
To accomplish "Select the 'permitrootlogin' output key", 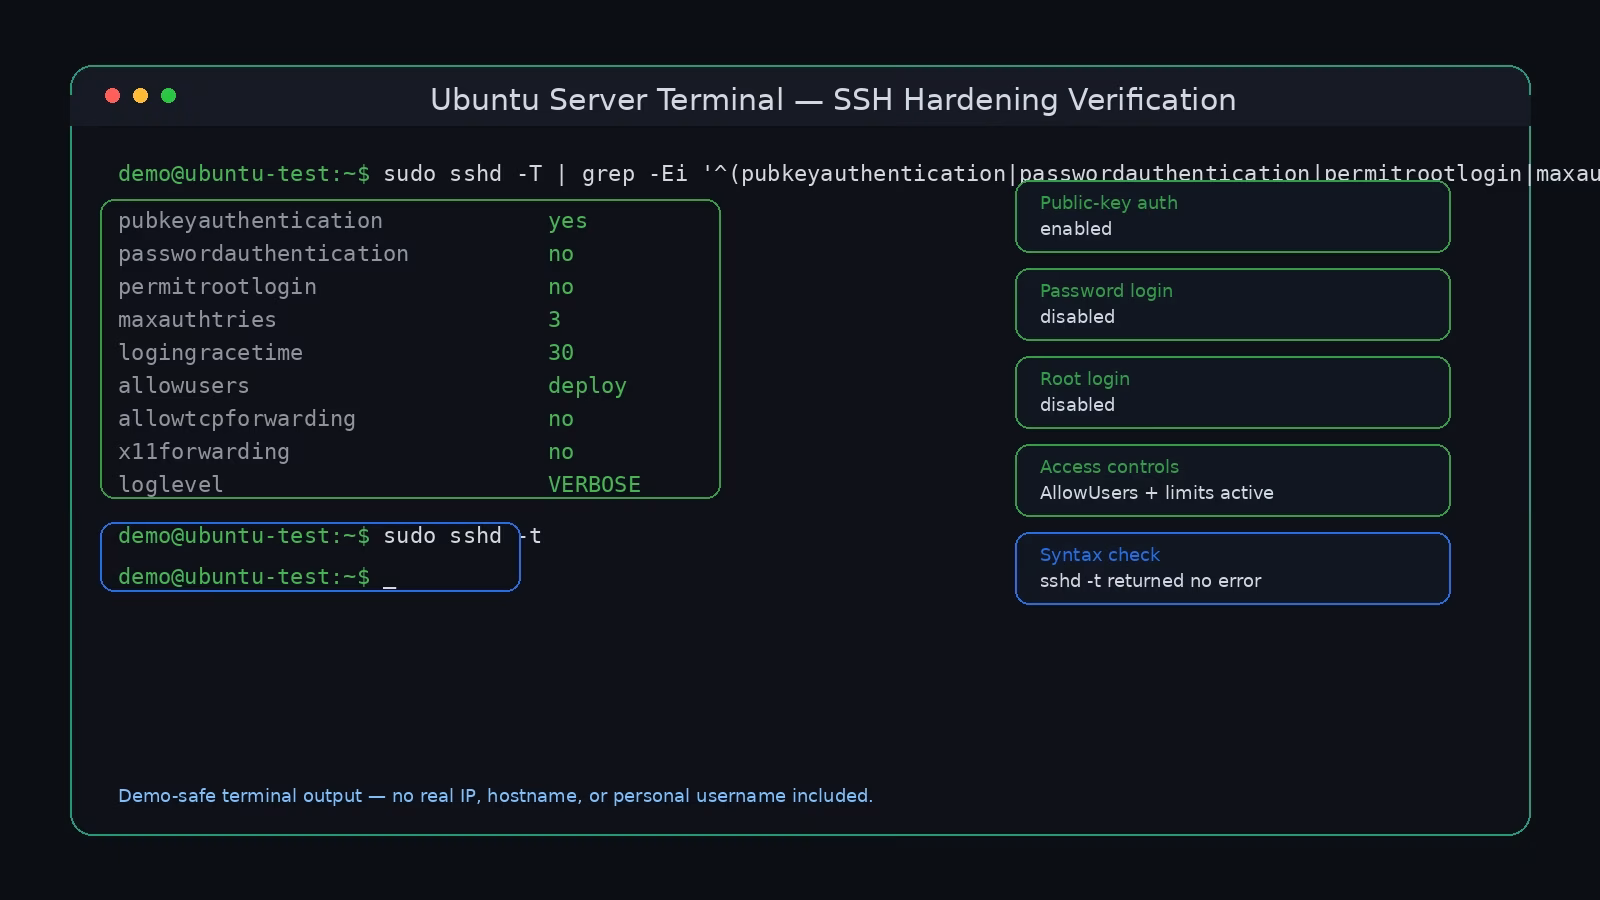I will (x=217, y=287).
